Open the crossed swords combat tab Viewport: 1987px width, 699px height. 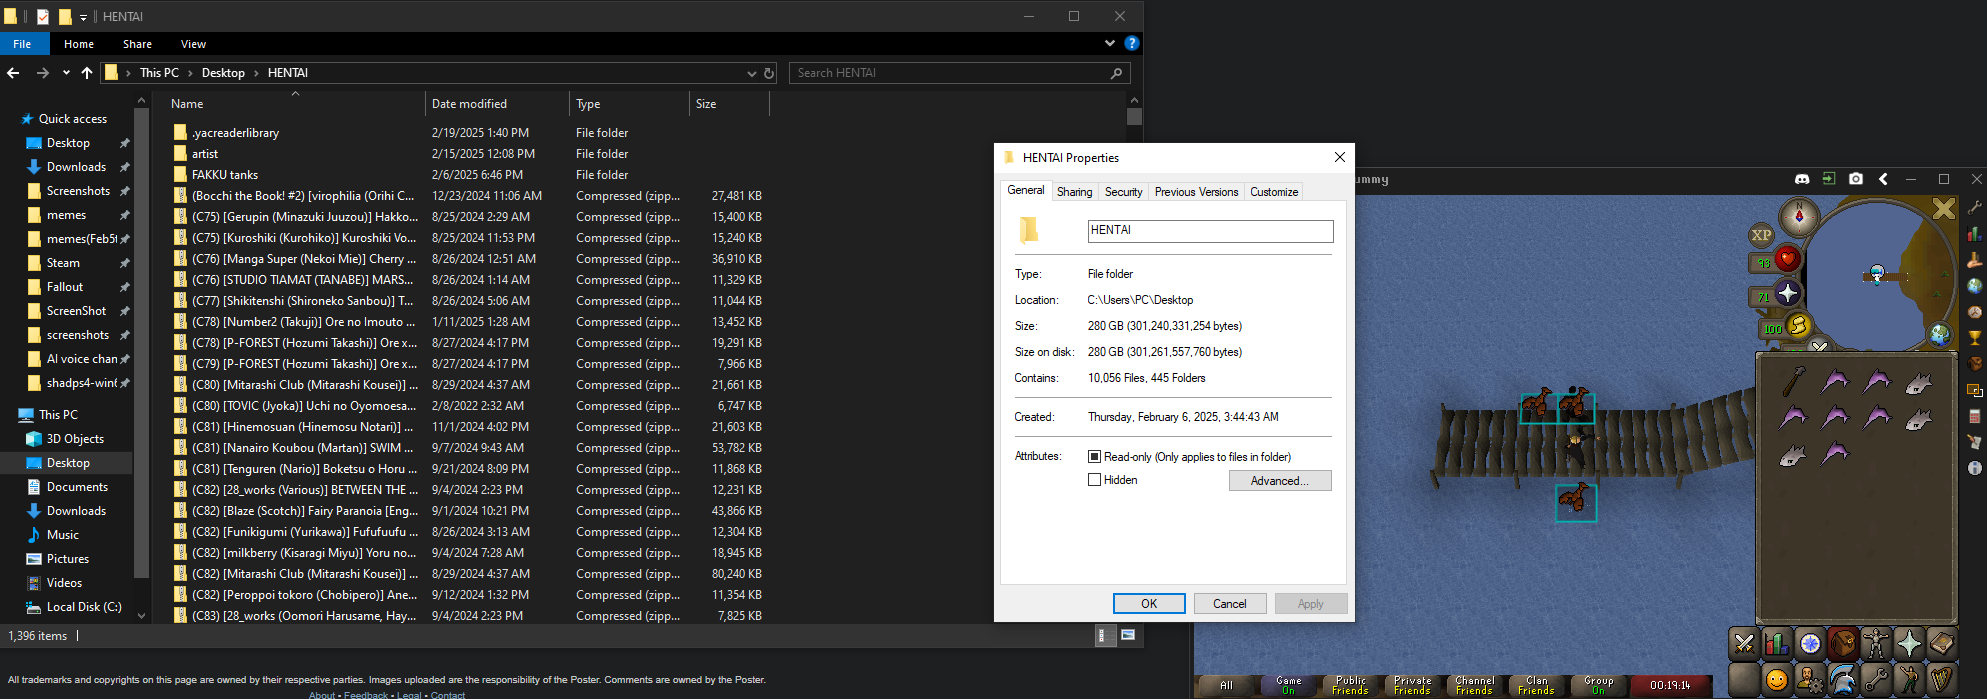click(x=1744, y=643)
